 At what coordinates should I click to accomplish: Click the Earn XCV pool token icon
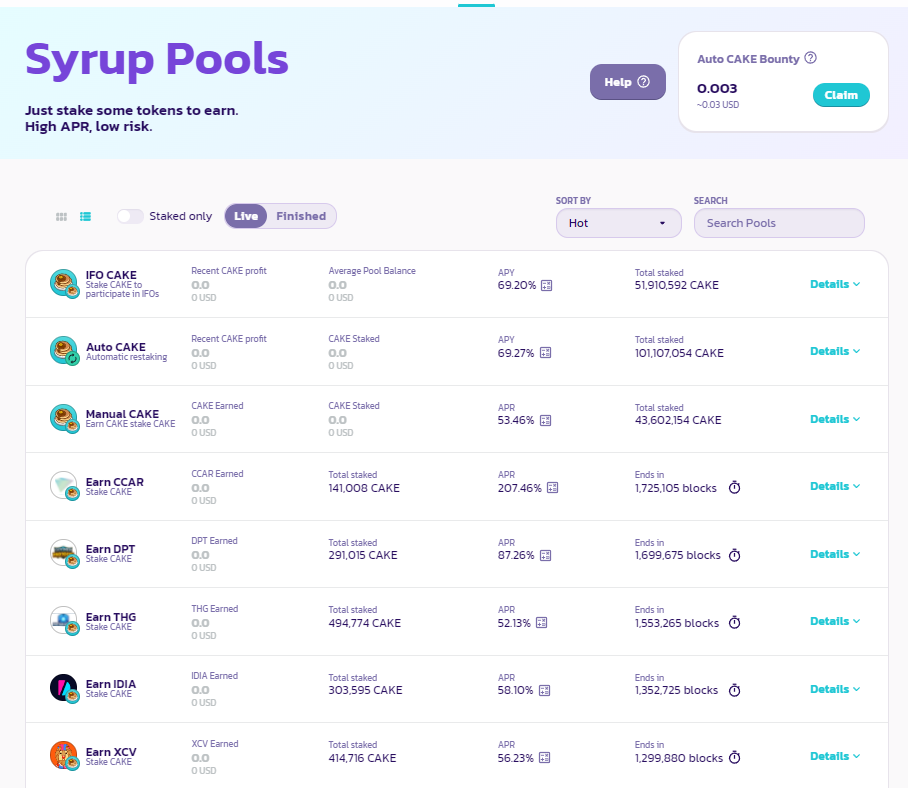64,756
